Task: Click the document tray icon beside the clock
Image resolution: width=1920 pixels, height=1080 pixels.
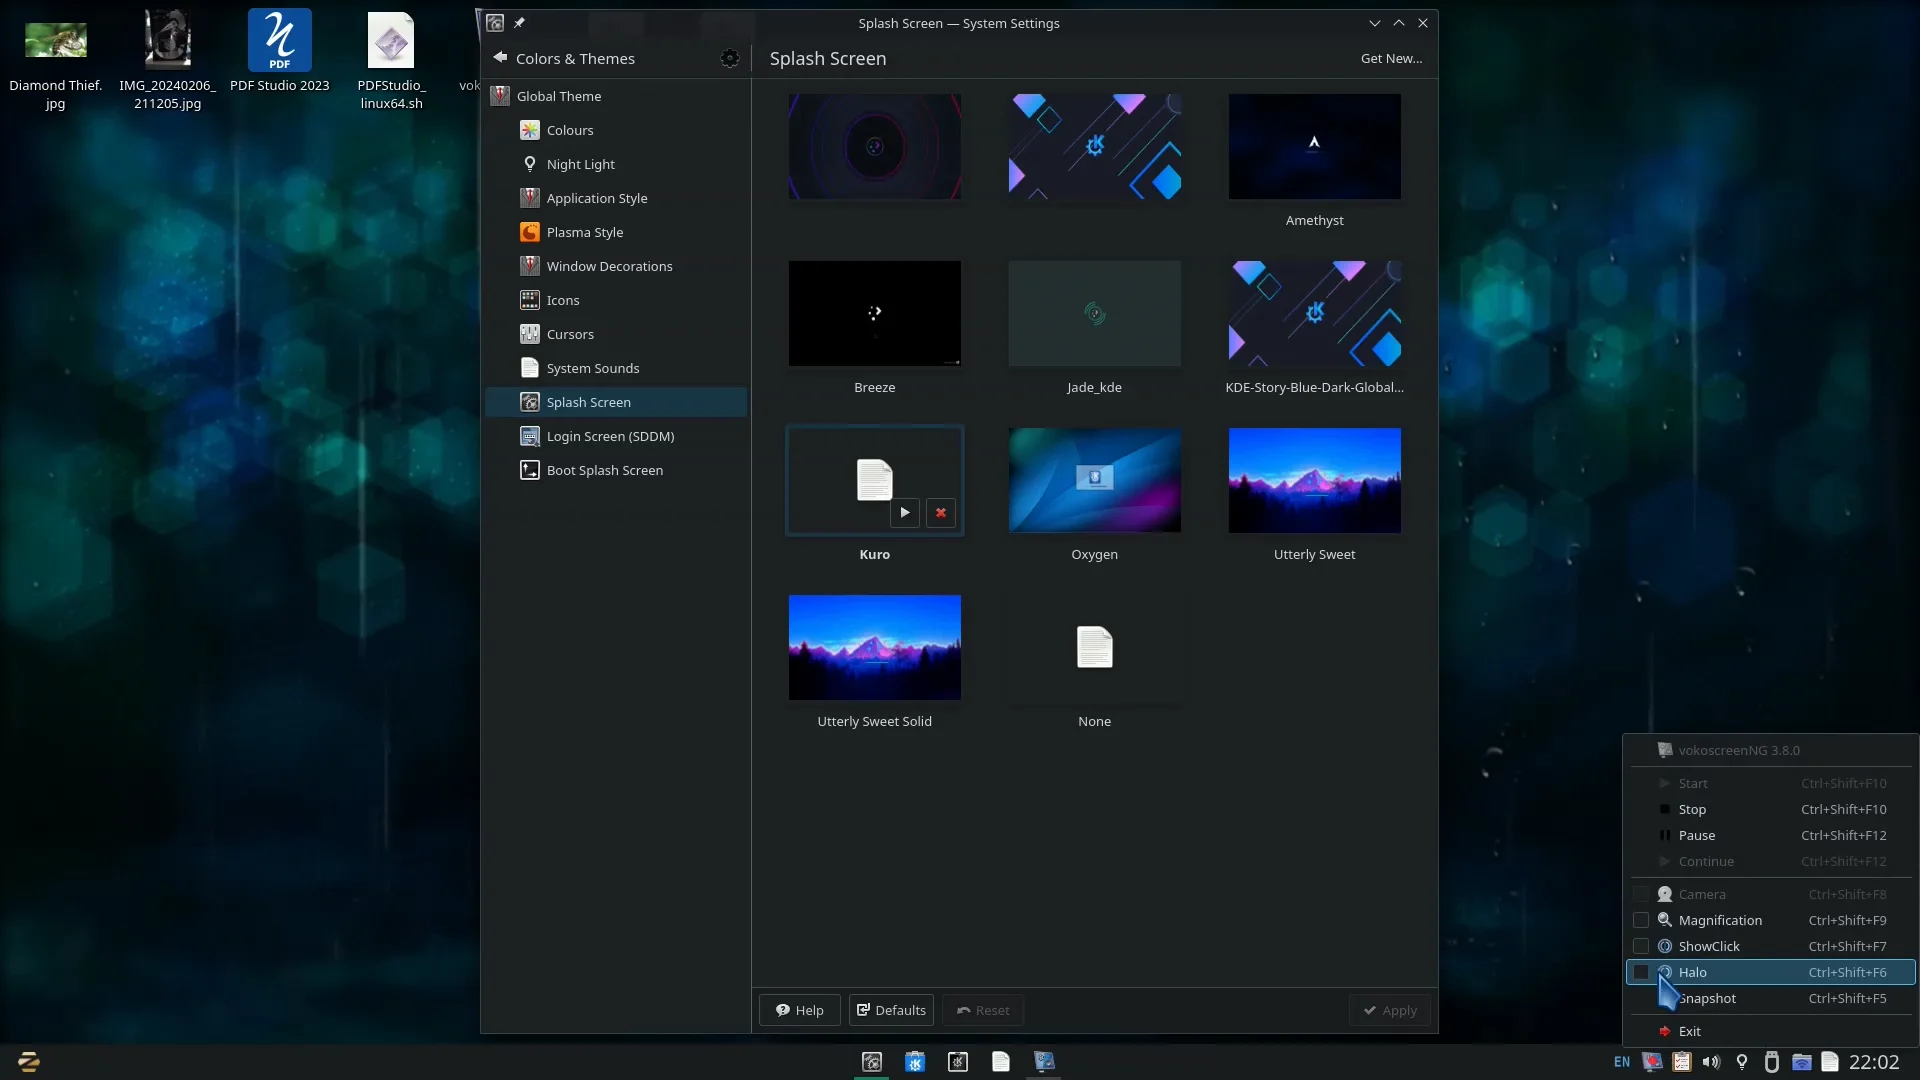Action: pos(1830,1062)
